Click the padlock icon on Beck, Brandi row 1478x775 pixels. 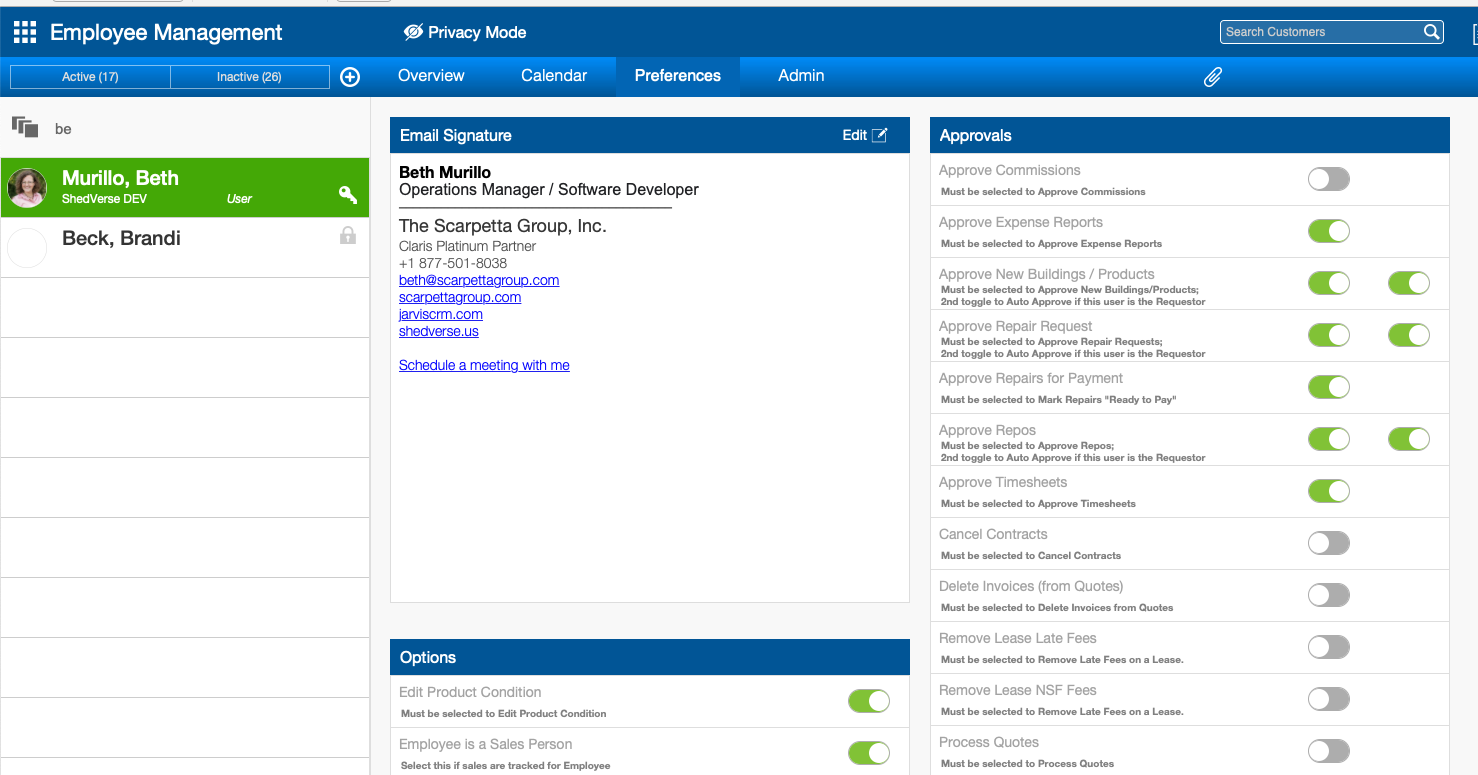(348, 236)
